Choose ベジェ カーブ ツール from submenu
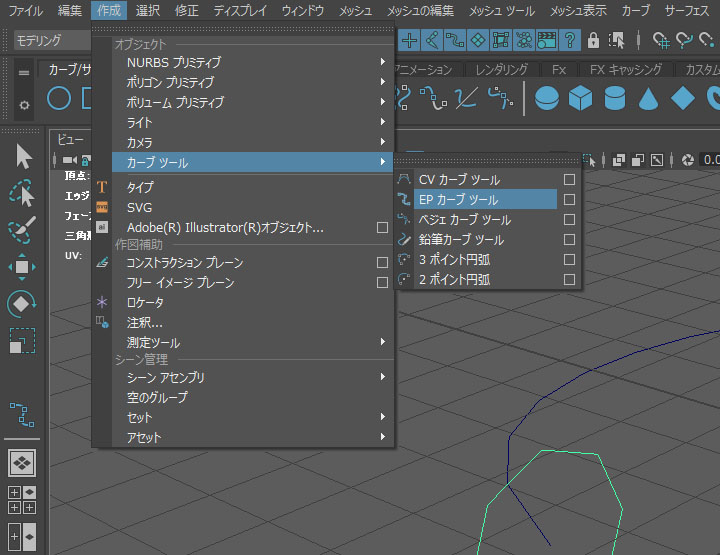Viewport: 720px width, 555px height. [x=464, y=220]
